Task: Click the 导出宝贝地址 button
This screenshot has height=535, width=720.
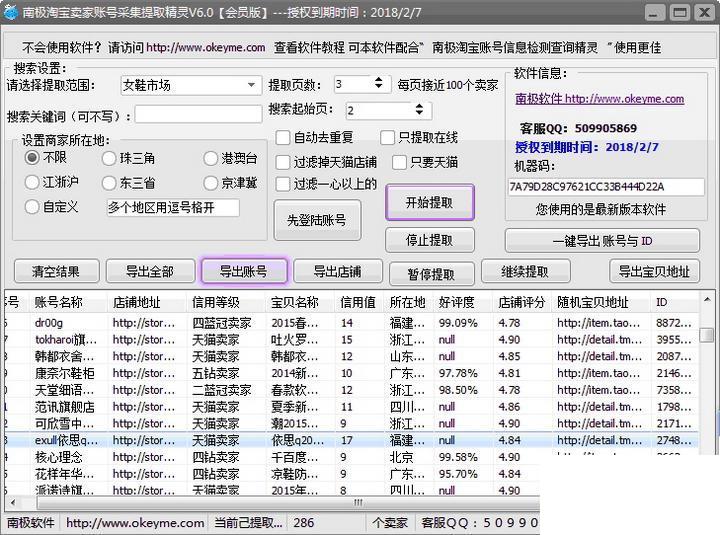Action: [654, 271]
